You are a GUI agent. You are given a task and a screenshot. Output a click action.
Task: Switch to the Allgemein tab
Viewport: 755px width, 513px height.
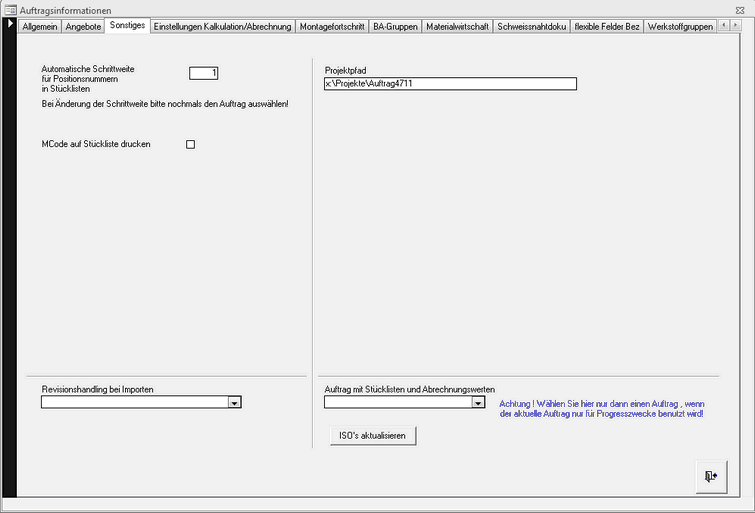coord(40,27)
